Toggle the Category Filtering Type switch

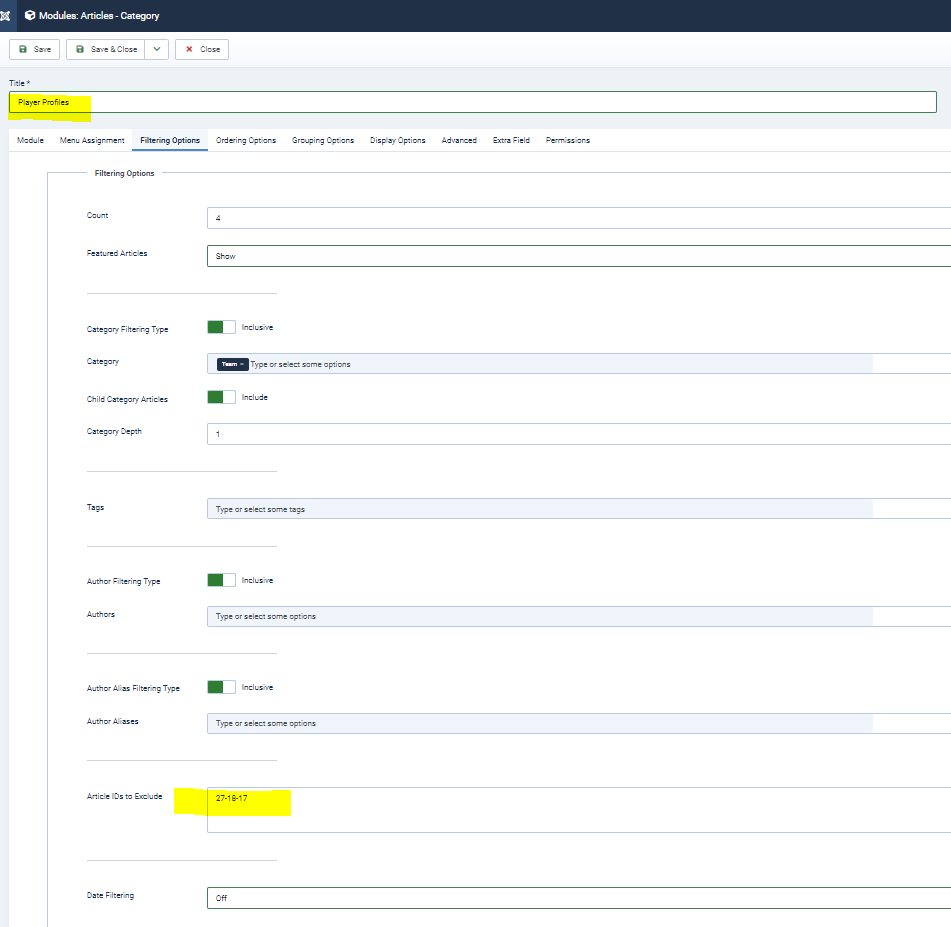(221, 327)
